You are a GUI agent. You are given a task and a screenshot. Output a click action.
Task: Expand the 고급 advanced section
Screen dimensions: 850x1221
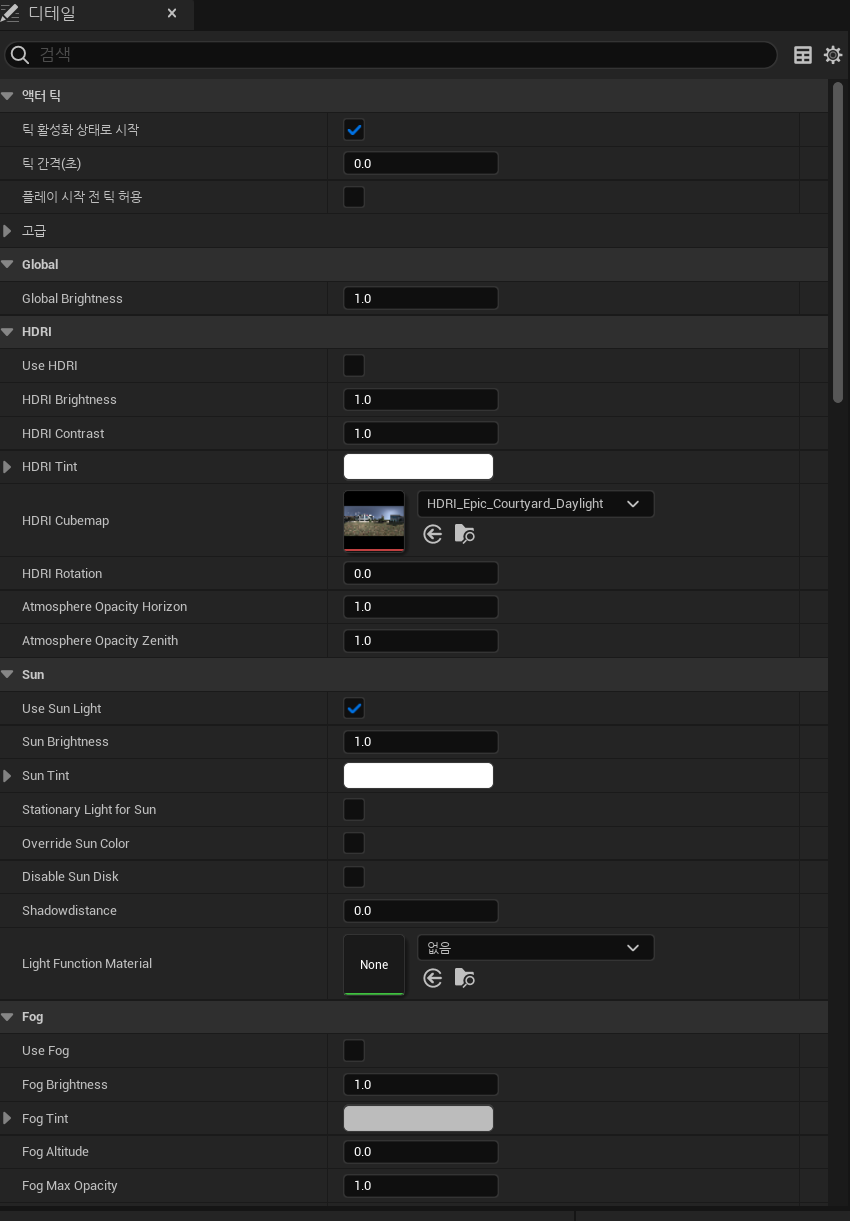[x=8, y=231]
